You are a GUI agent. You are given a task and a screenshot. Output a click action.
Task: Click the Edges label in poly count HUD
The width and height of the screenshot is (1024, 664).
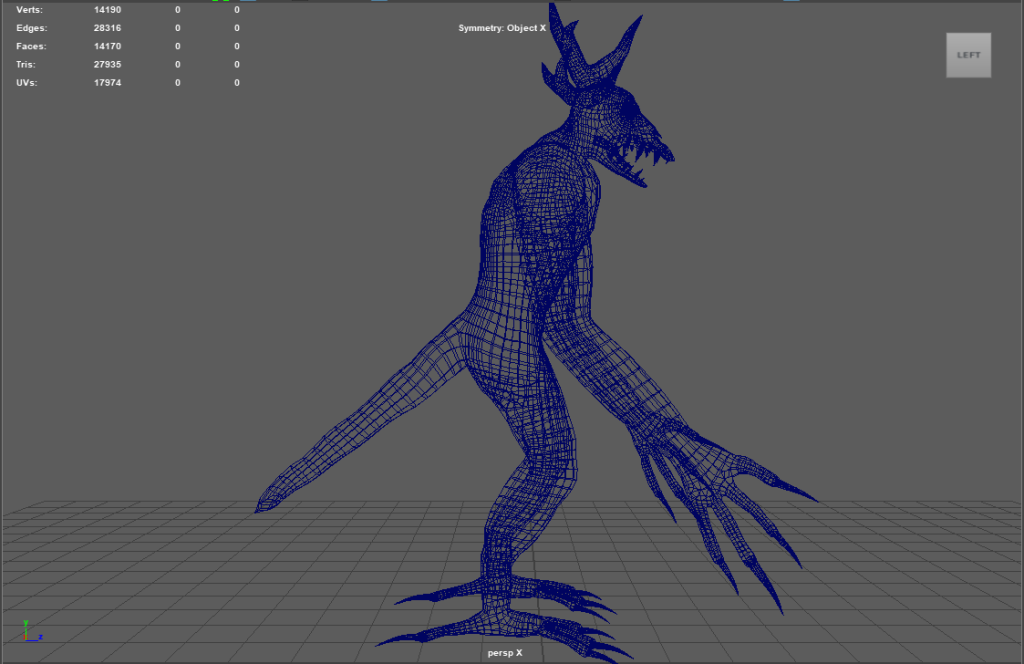click(x=32, y=28)
